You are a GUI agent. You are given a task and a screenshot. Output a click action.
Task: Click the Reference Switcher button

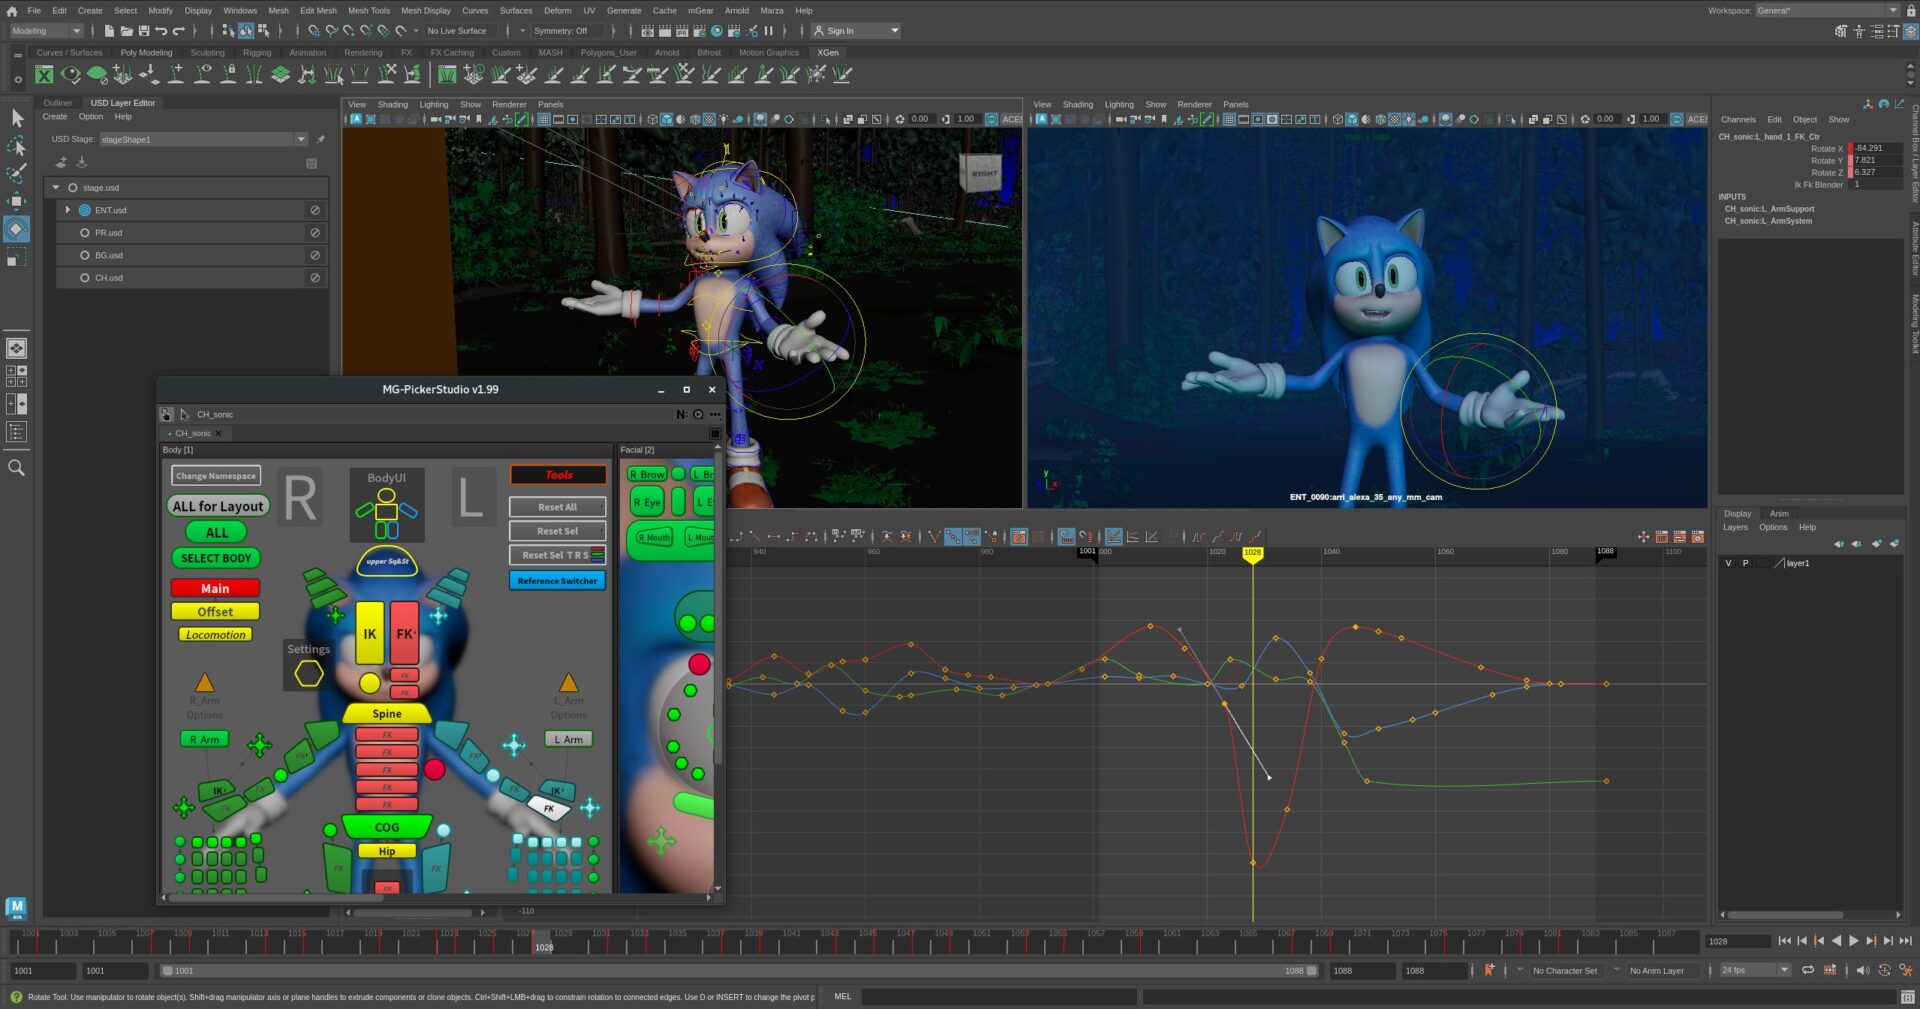[557, 581]
